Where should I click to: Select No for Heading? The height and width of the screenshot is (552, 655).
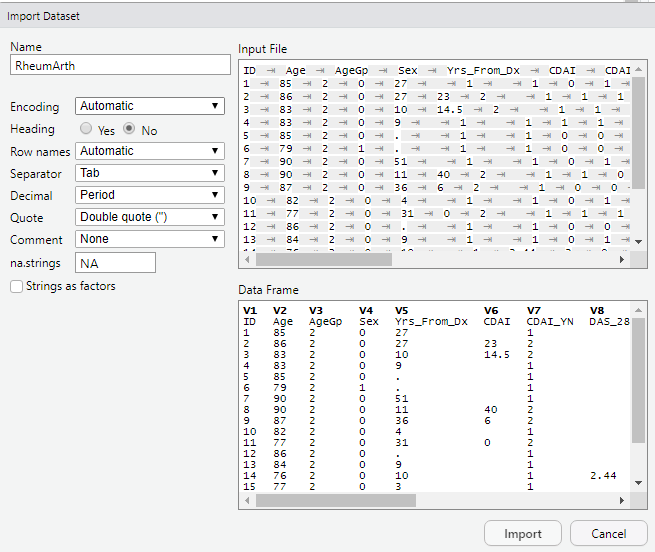pos(130,130)
